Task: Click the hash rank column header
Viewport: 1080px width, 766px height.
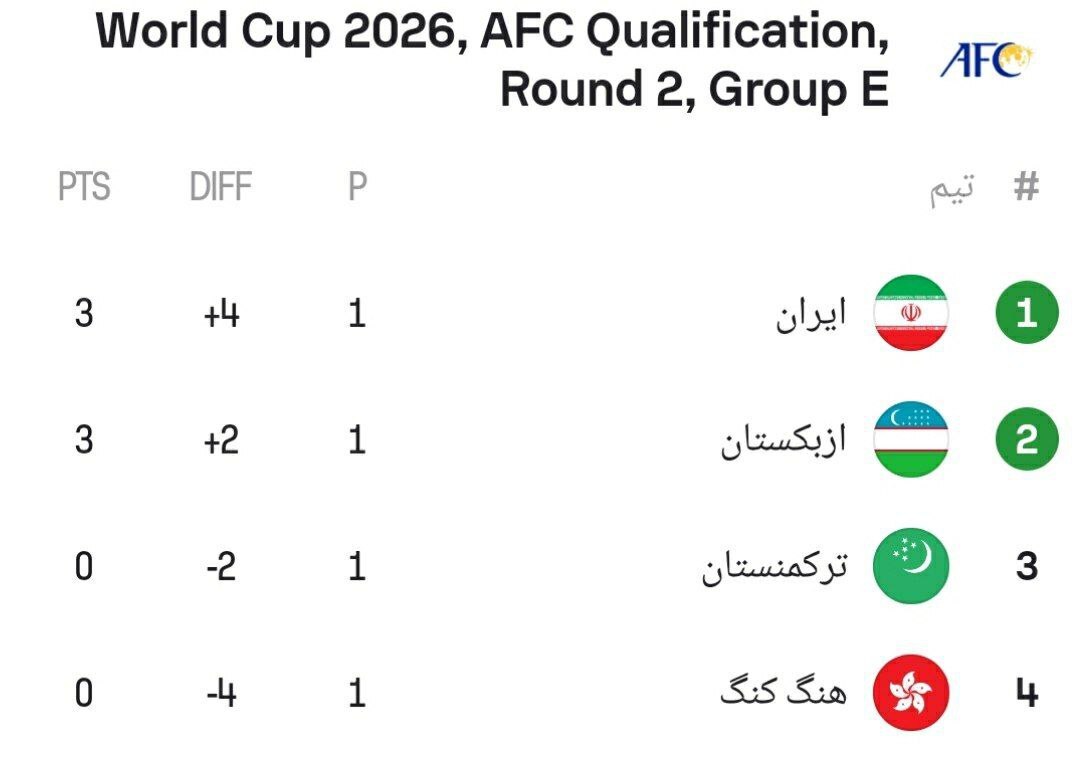Action: (x=1026, y=187)
